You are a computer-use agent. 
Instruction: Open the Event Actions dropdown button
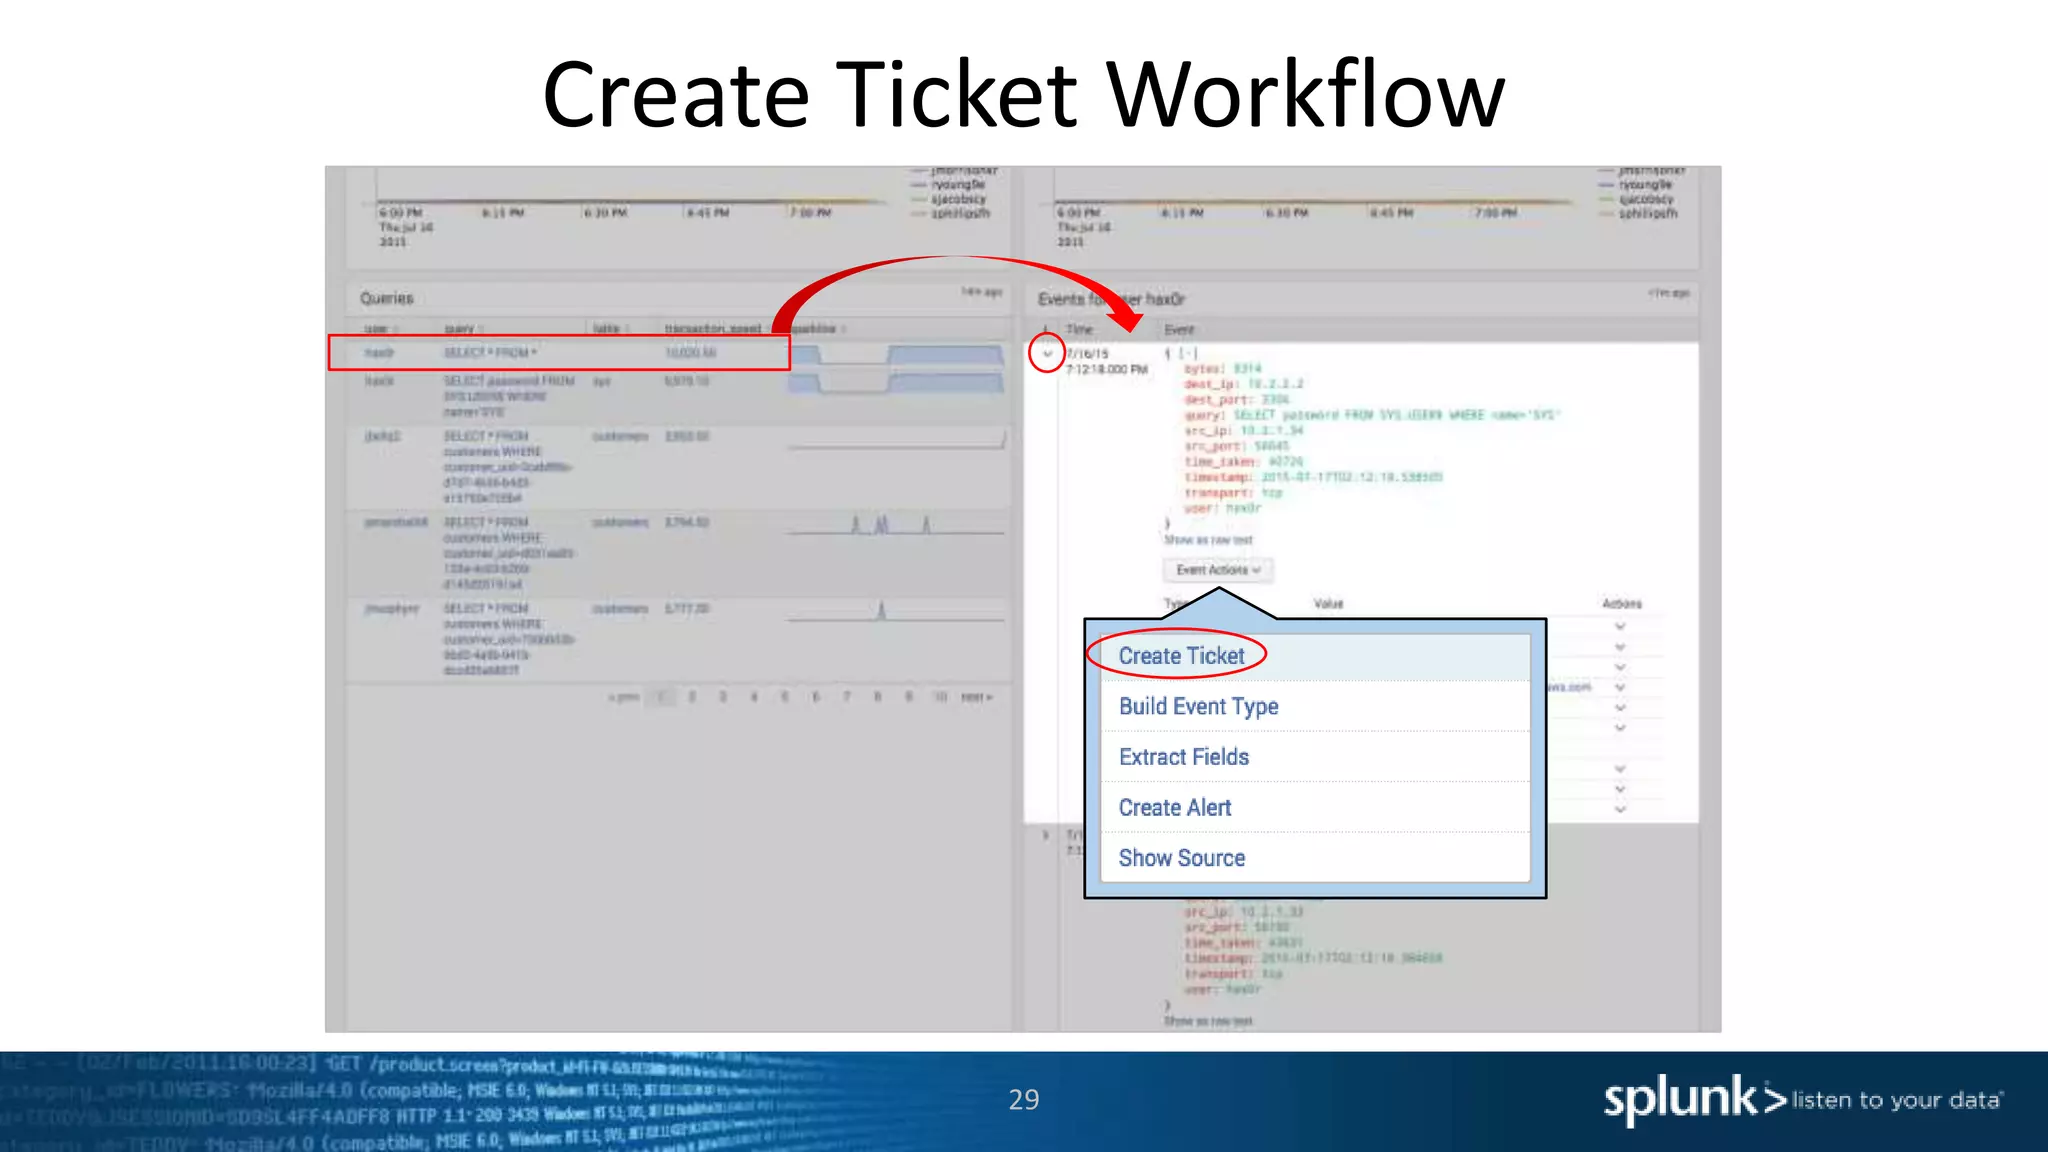[x=1218, y=570]
